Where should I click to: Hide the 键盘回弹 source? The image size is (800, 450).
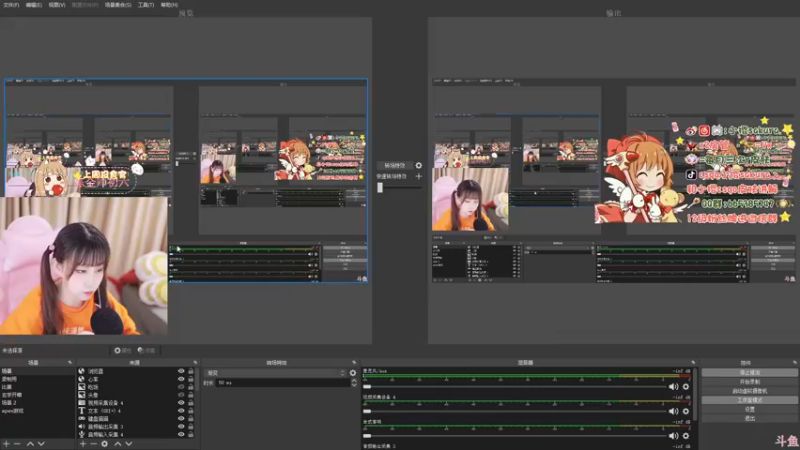181,418
